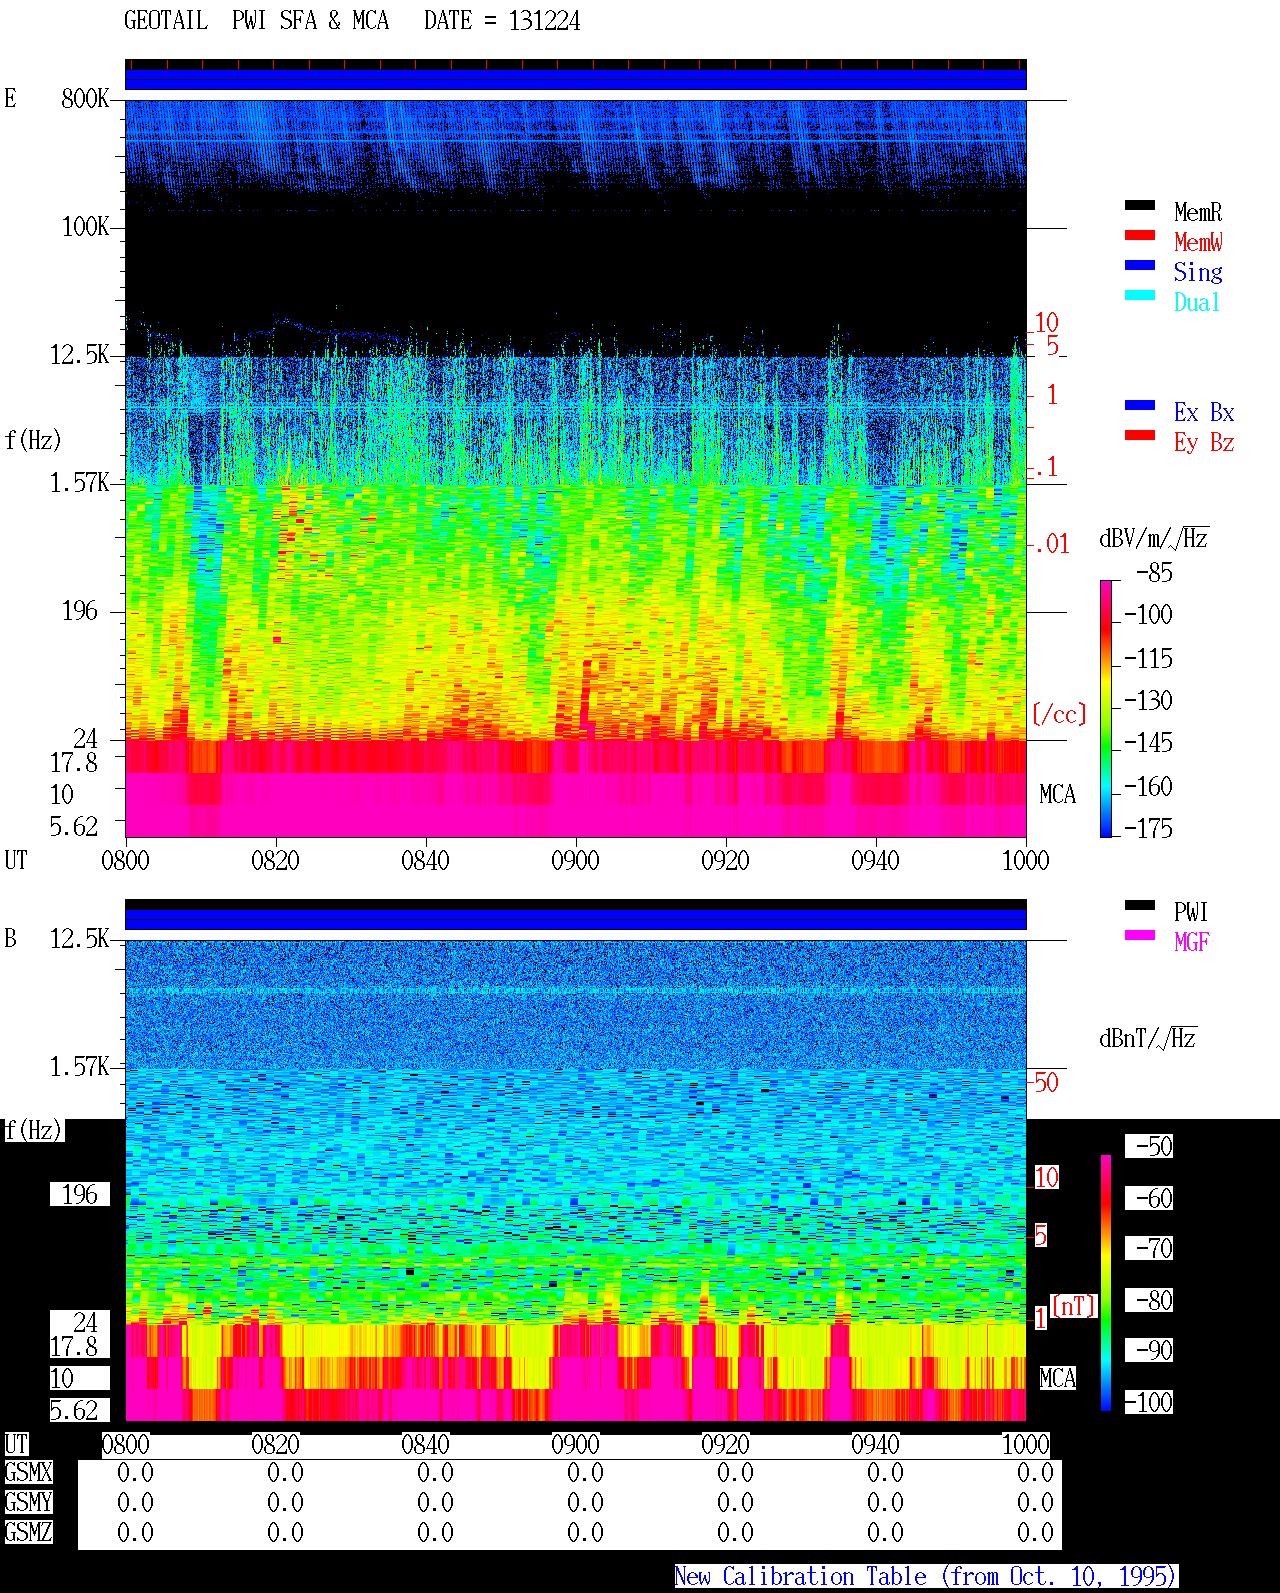Click the black MemR legend swatch
Viewport: 1280px width, 1593px height.
(x=1140, y=206)
